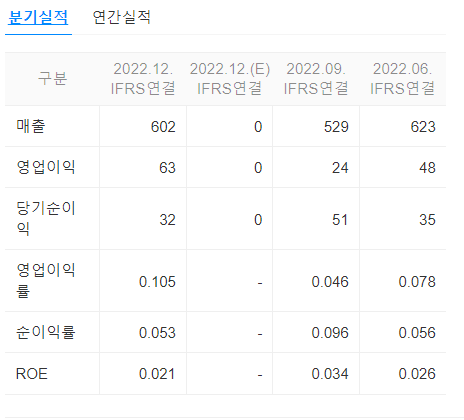Select the 영업이익 value 63
The width and height of the screenshot is (464, 420).
click(x=167, y=168)
